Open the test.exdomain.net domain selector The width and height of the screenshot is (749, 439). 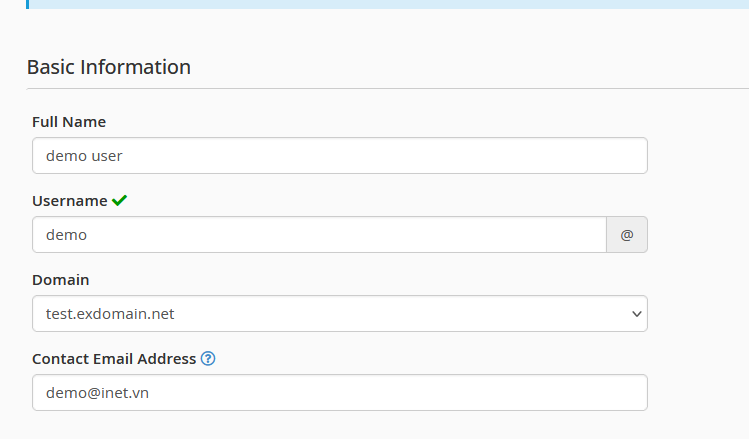340,313
